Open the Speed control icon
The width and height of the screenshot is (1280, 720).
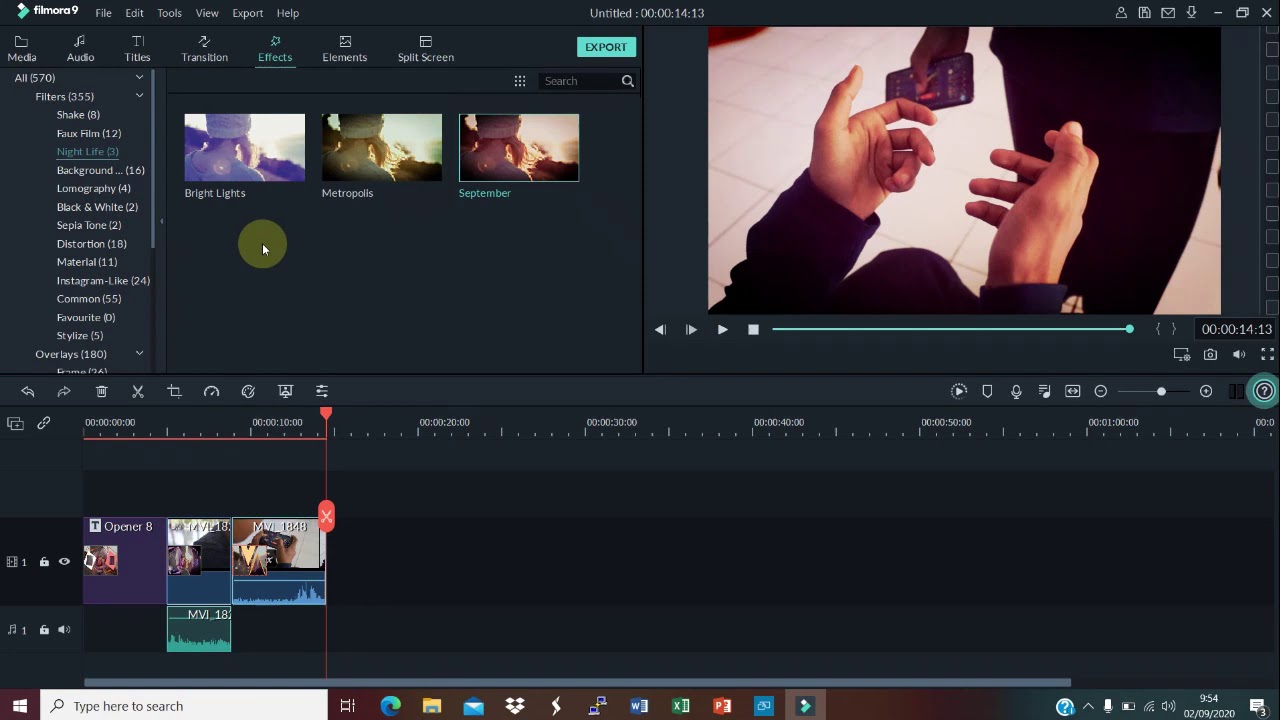211,391
